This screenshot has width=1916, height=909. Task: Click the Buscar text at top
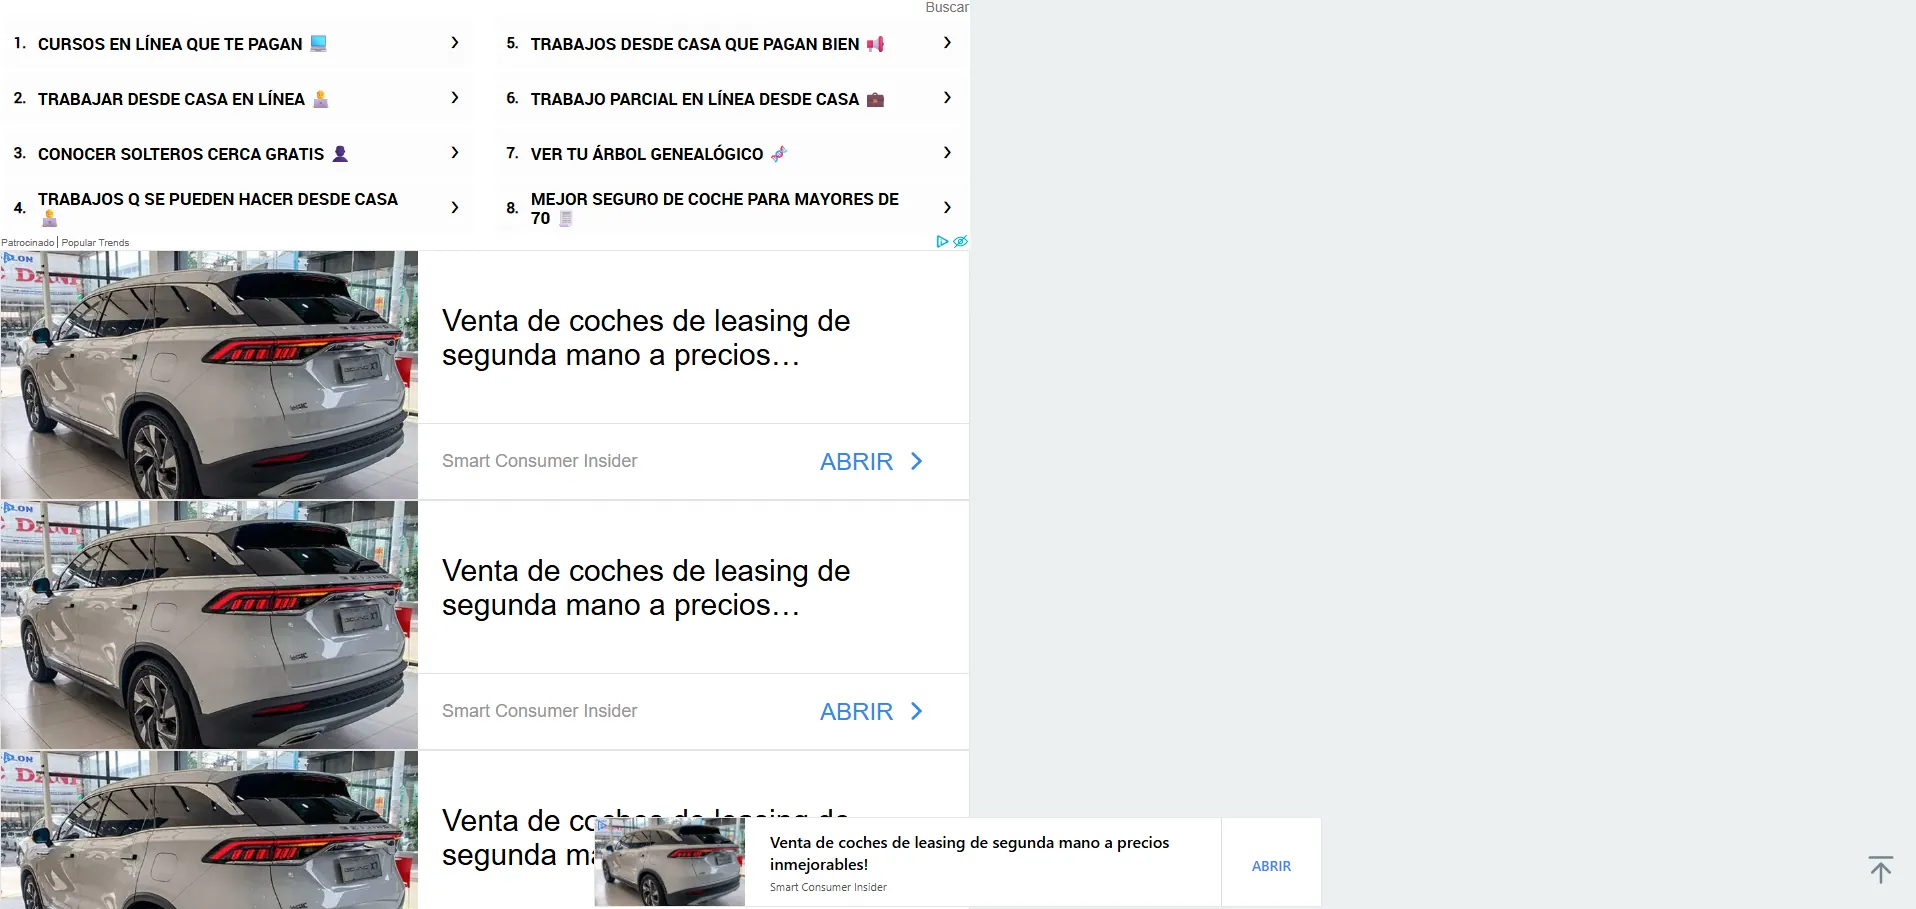(x=946, y=7)
